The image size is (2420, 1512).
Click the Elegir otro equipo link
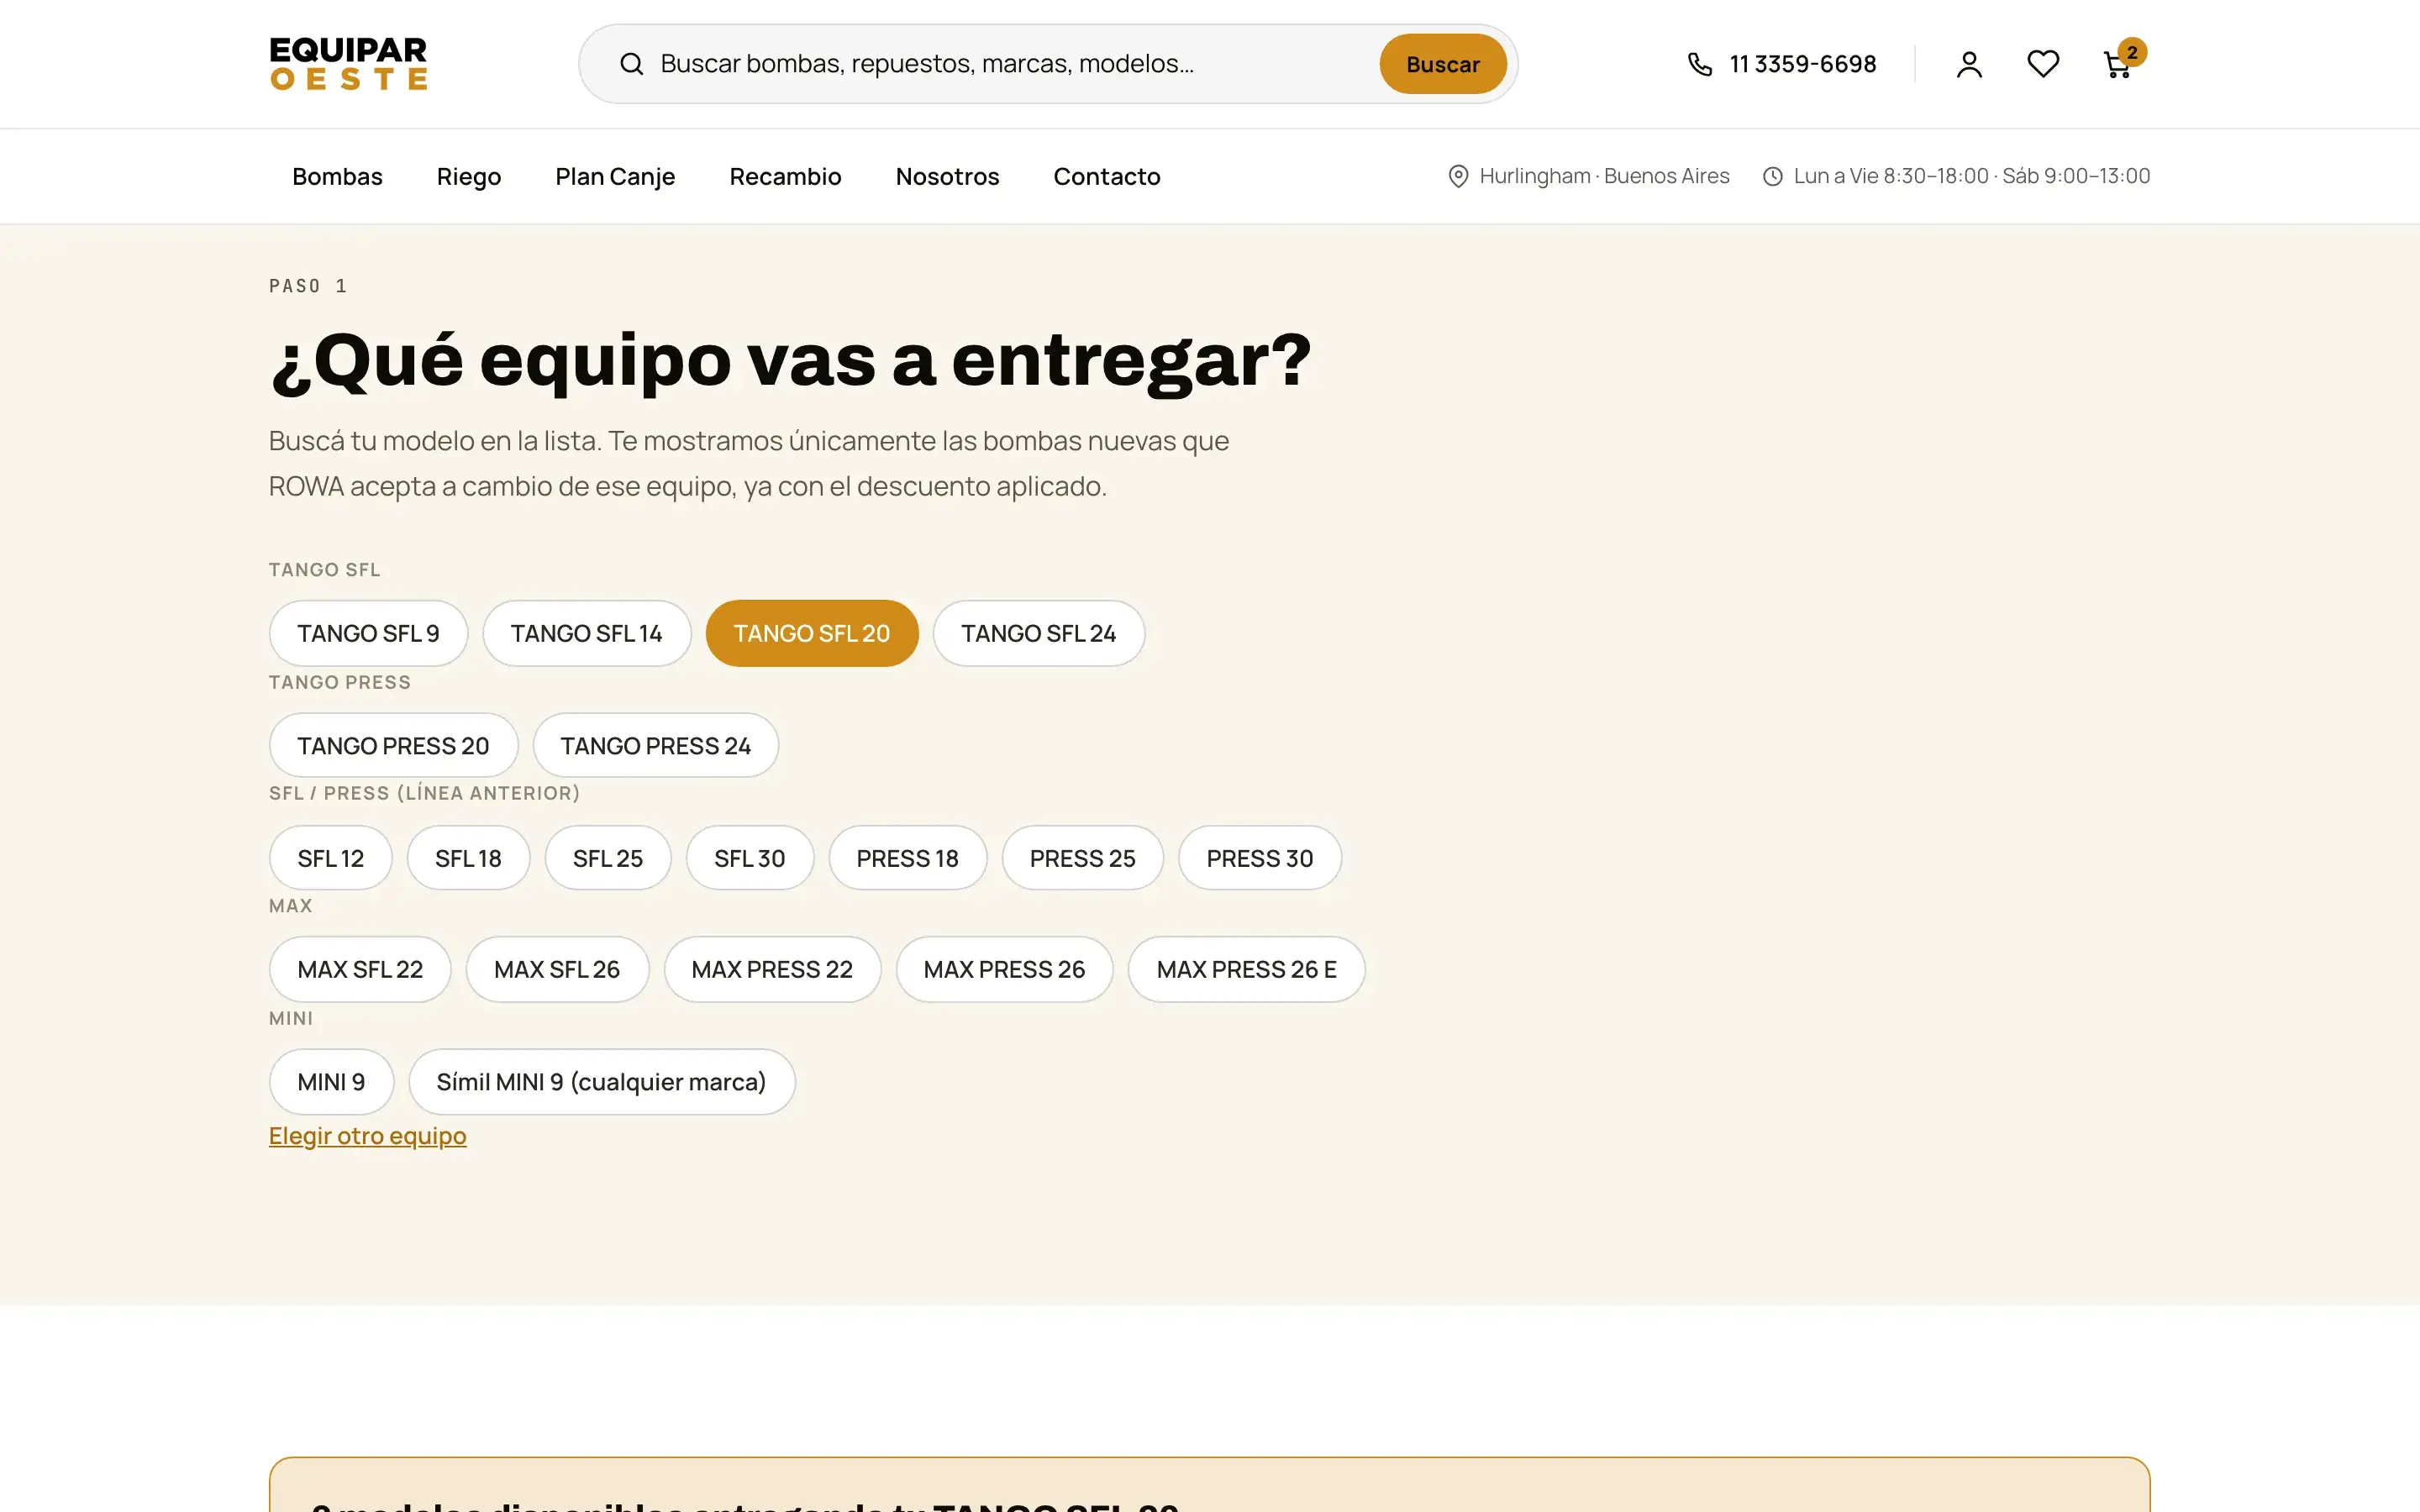367,1136
